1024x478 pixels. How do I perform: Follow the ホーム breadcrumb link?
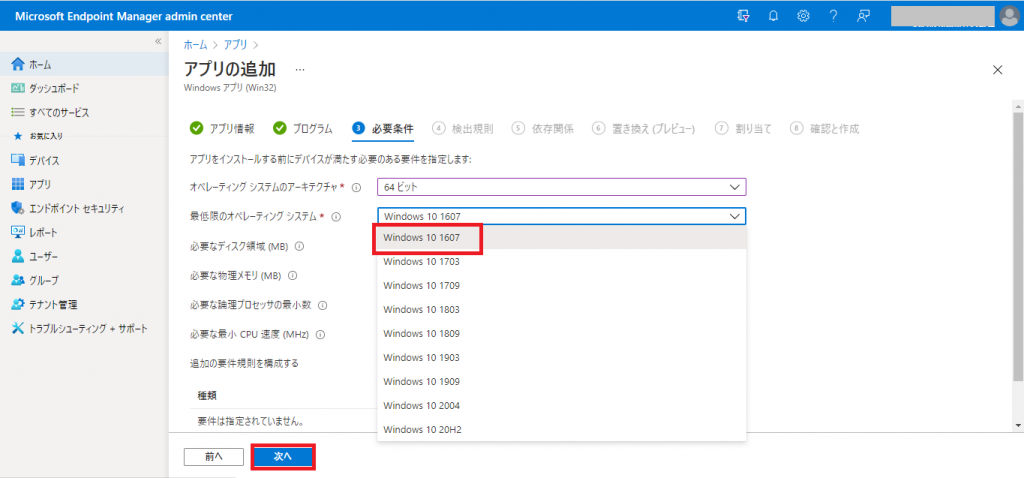(195, 44)
